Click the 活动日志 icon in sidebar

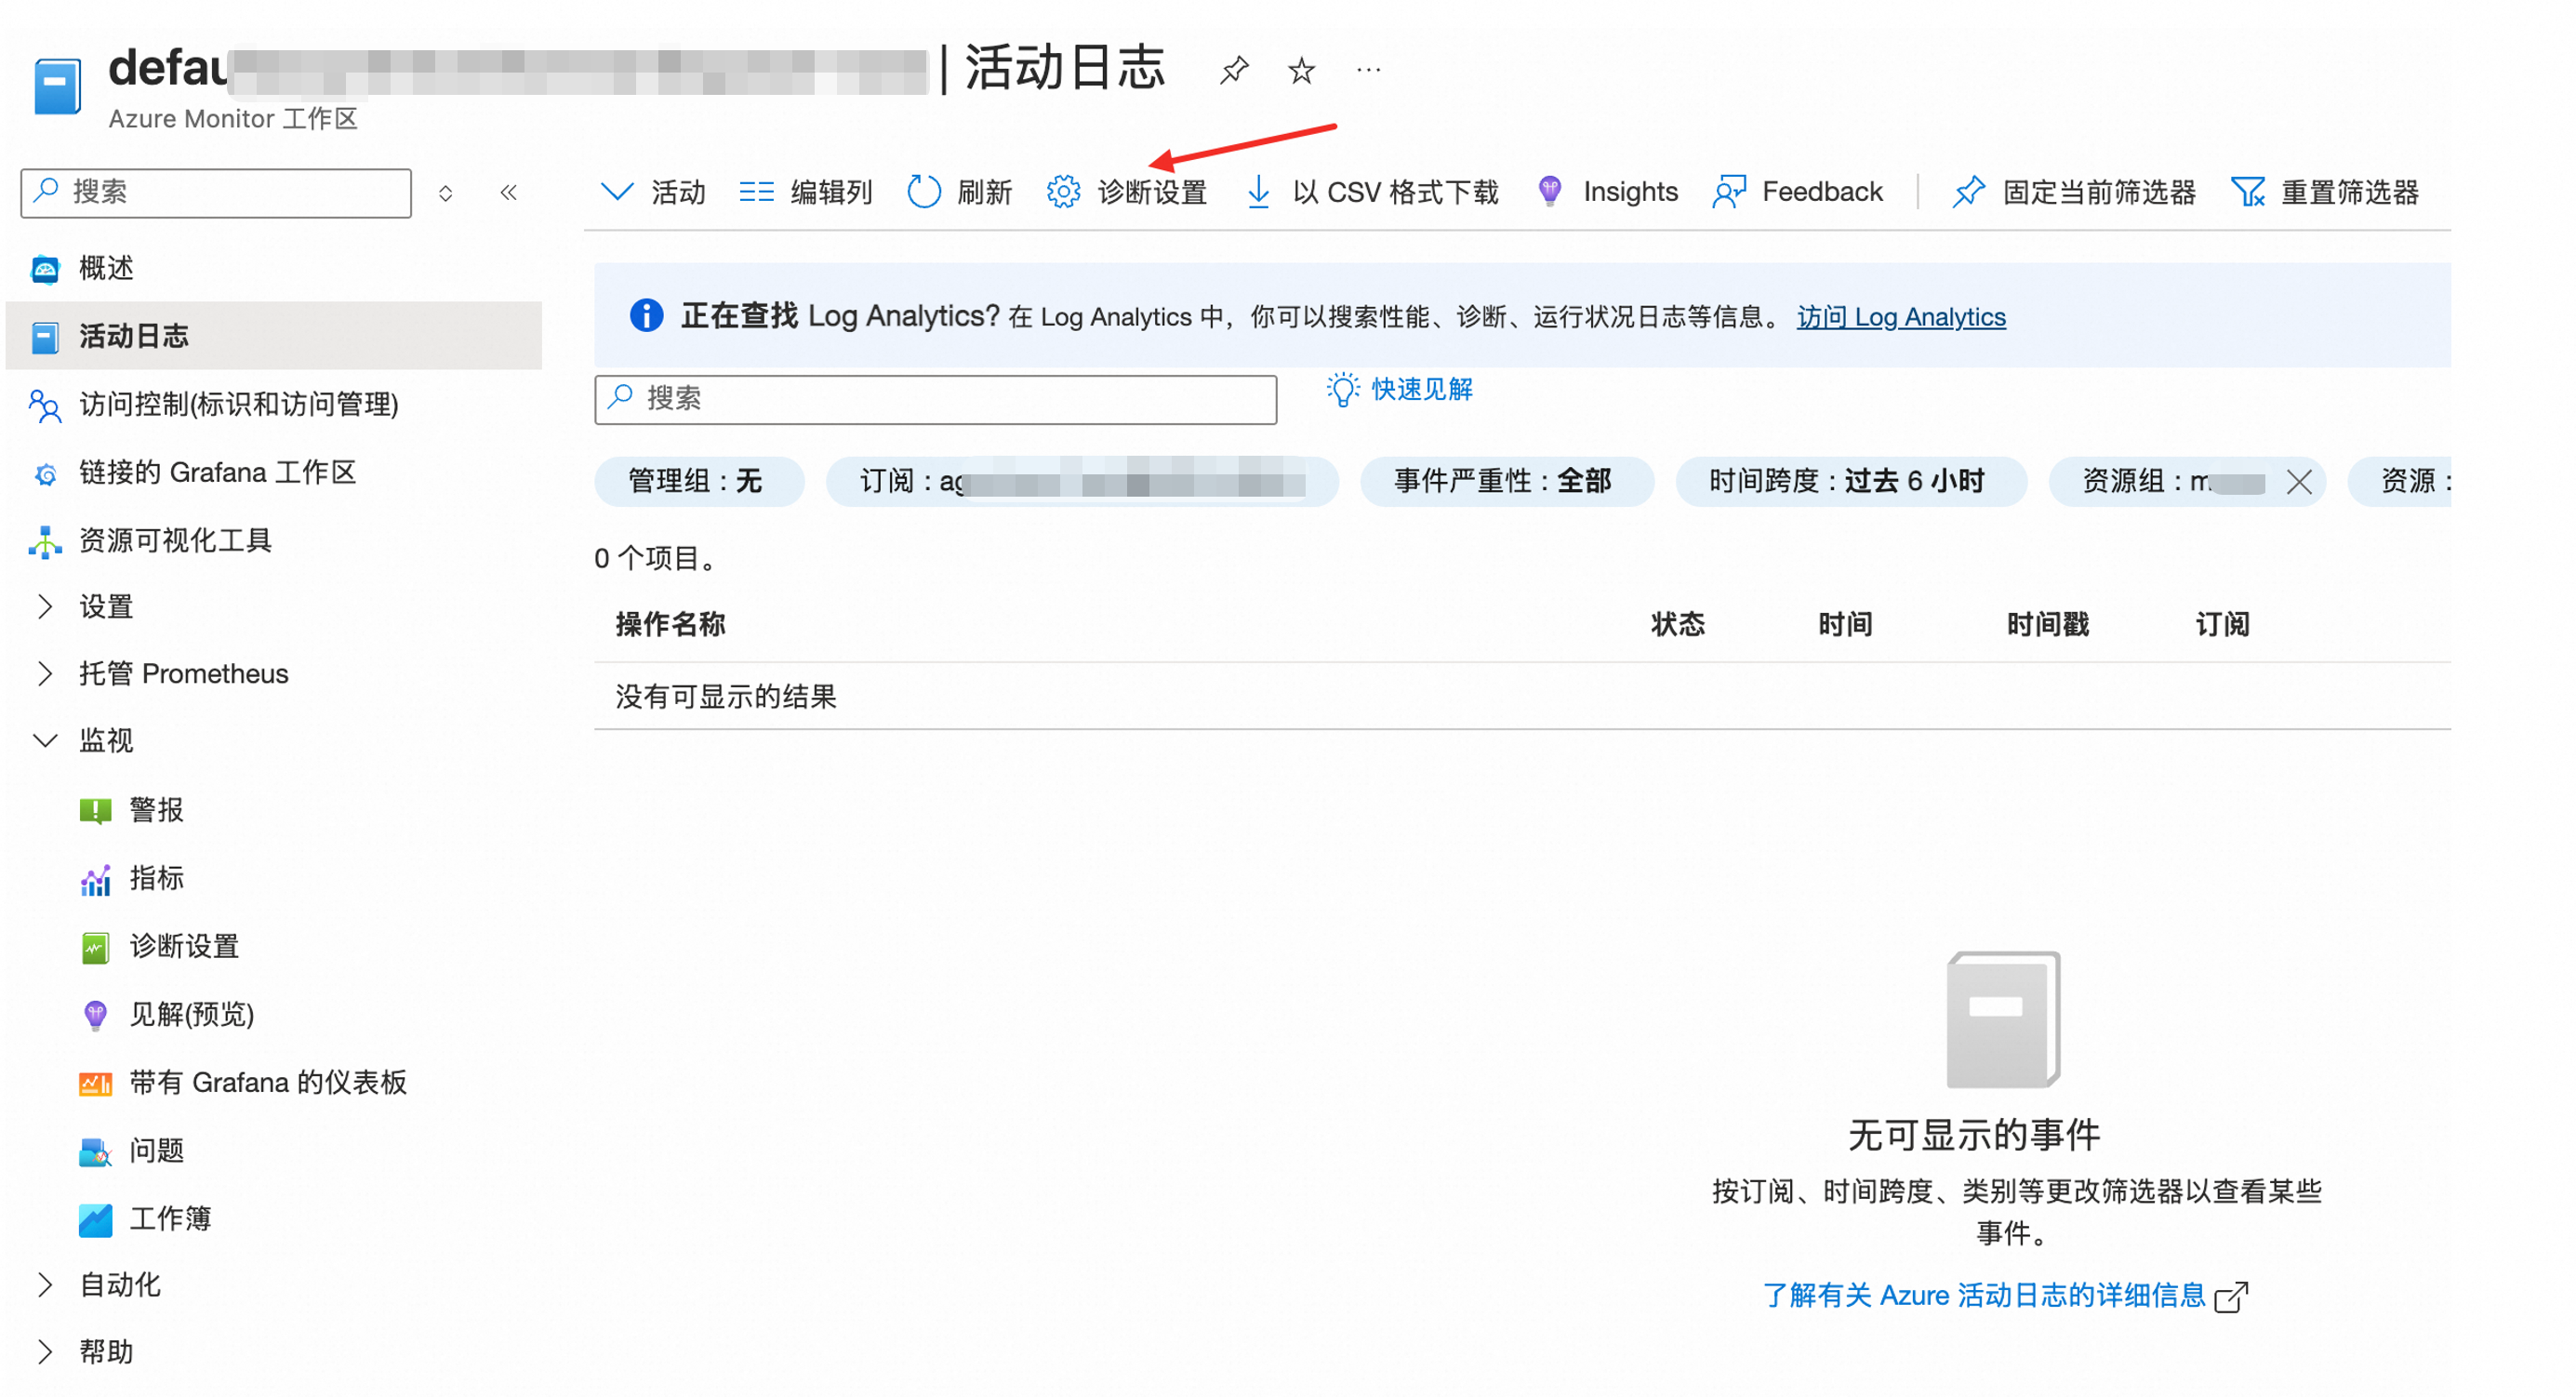[45, 337]
